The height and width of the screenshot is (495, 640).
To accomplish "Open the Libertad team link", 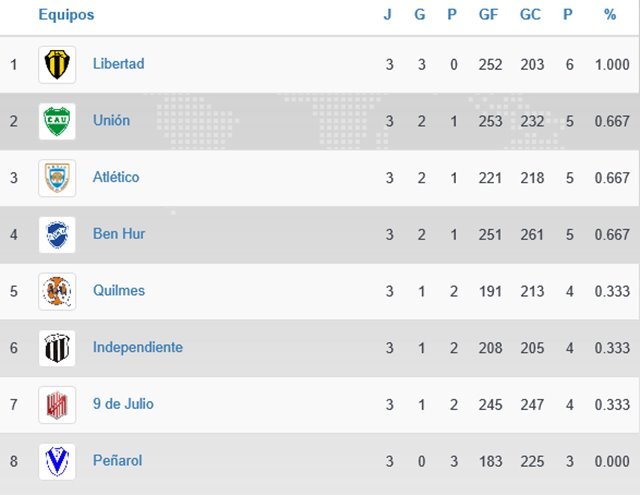I will tap(118, 64).
